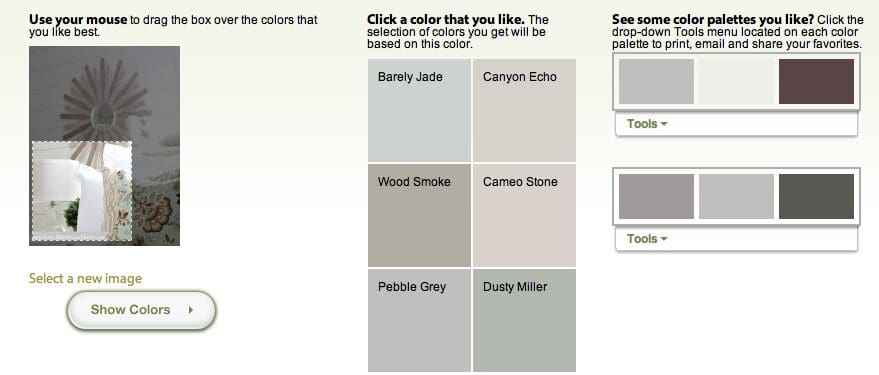Screen dimensions: 879x375
Task: Open Tools dropdown under second palette
Action: click(x=647, y=239)
